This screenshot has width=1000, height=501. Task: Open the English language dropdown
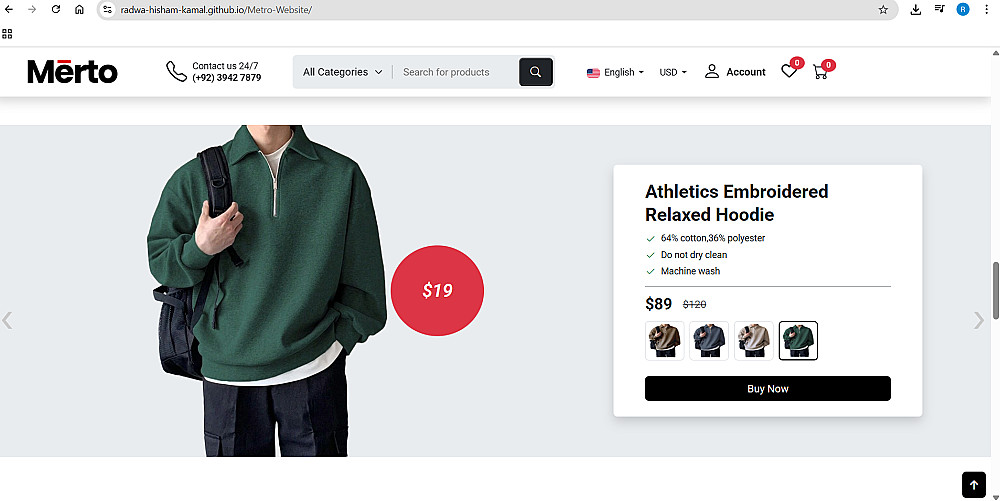coord(615,72)
